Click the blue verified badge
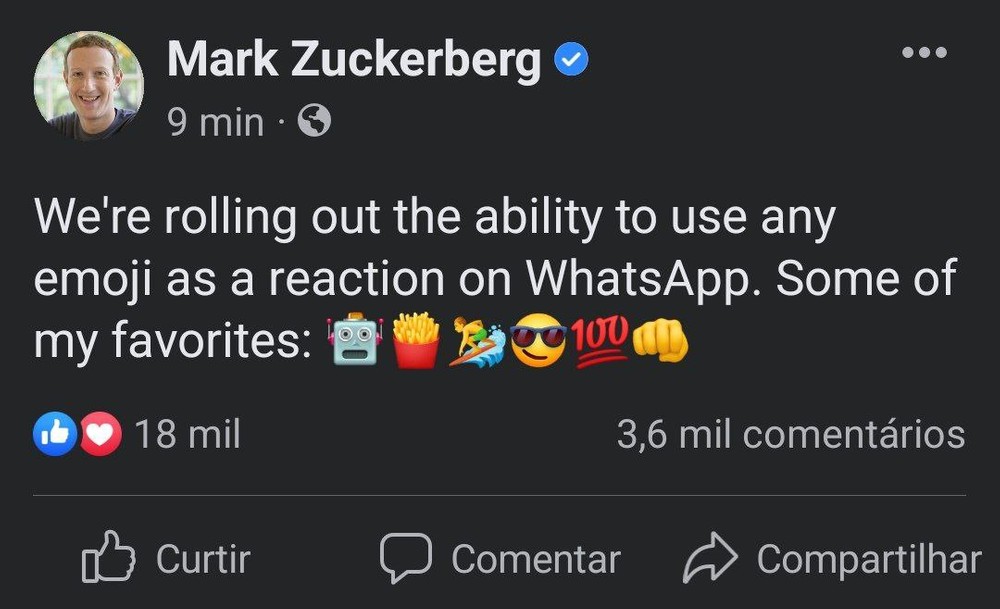The image size is (1000, 609). pyautogui.click(x=571, y=62)
